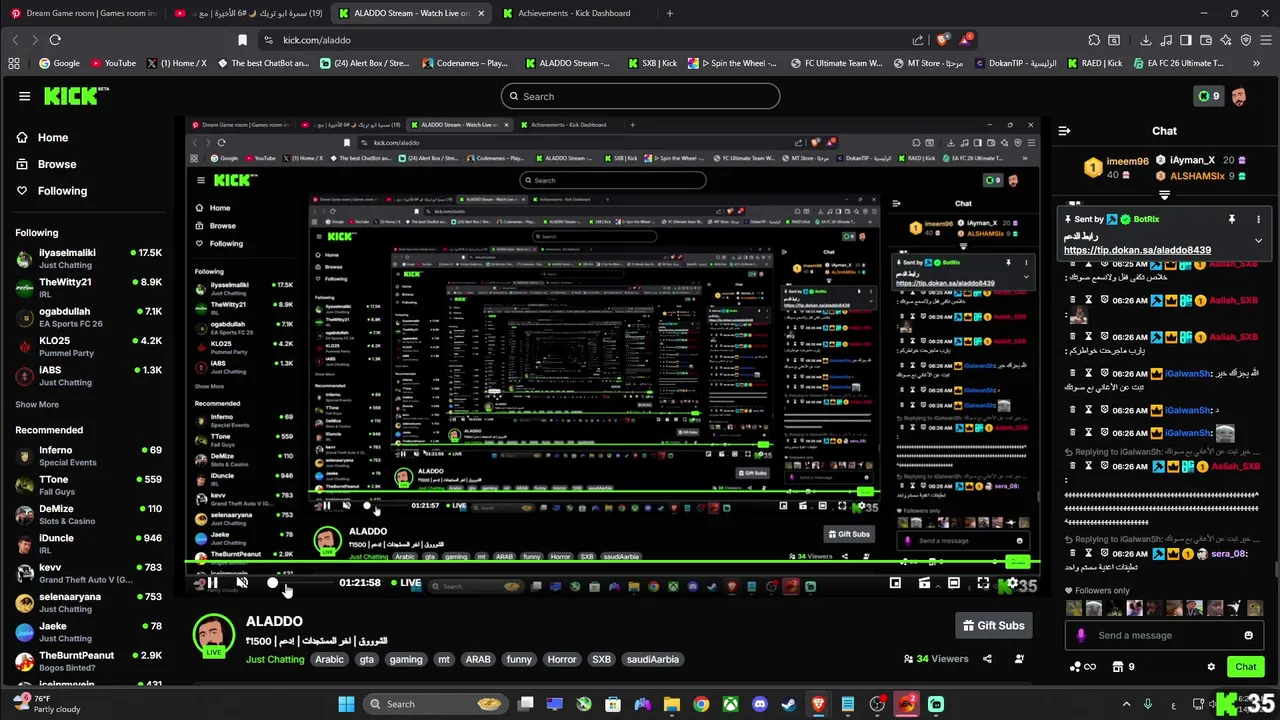Unpin the BotRix pinned message
The image size is (1280, 720).
[x=1232, y=219]
